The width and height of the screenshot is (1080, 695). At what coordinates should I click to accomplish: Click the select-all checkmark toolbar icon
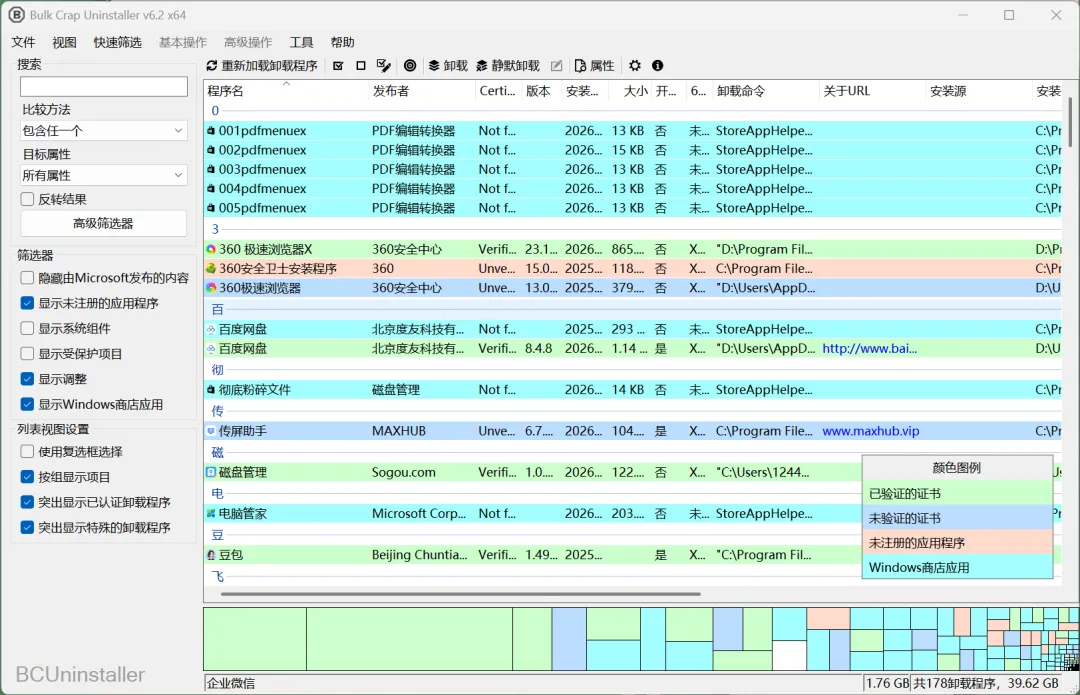[338, 65]
